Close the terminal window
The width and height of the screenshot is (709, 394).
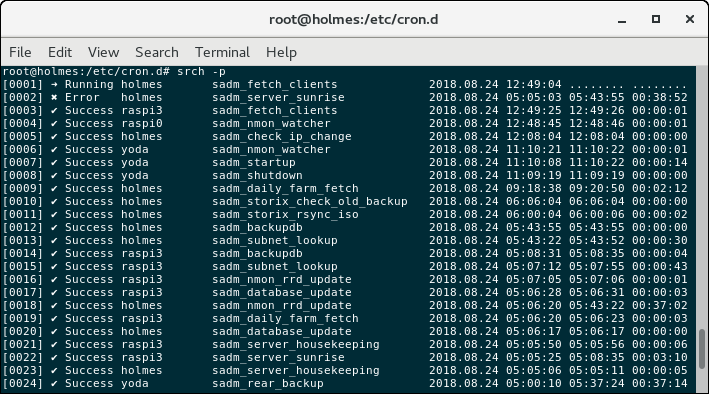pyautogui.click(x=690, y=19)
